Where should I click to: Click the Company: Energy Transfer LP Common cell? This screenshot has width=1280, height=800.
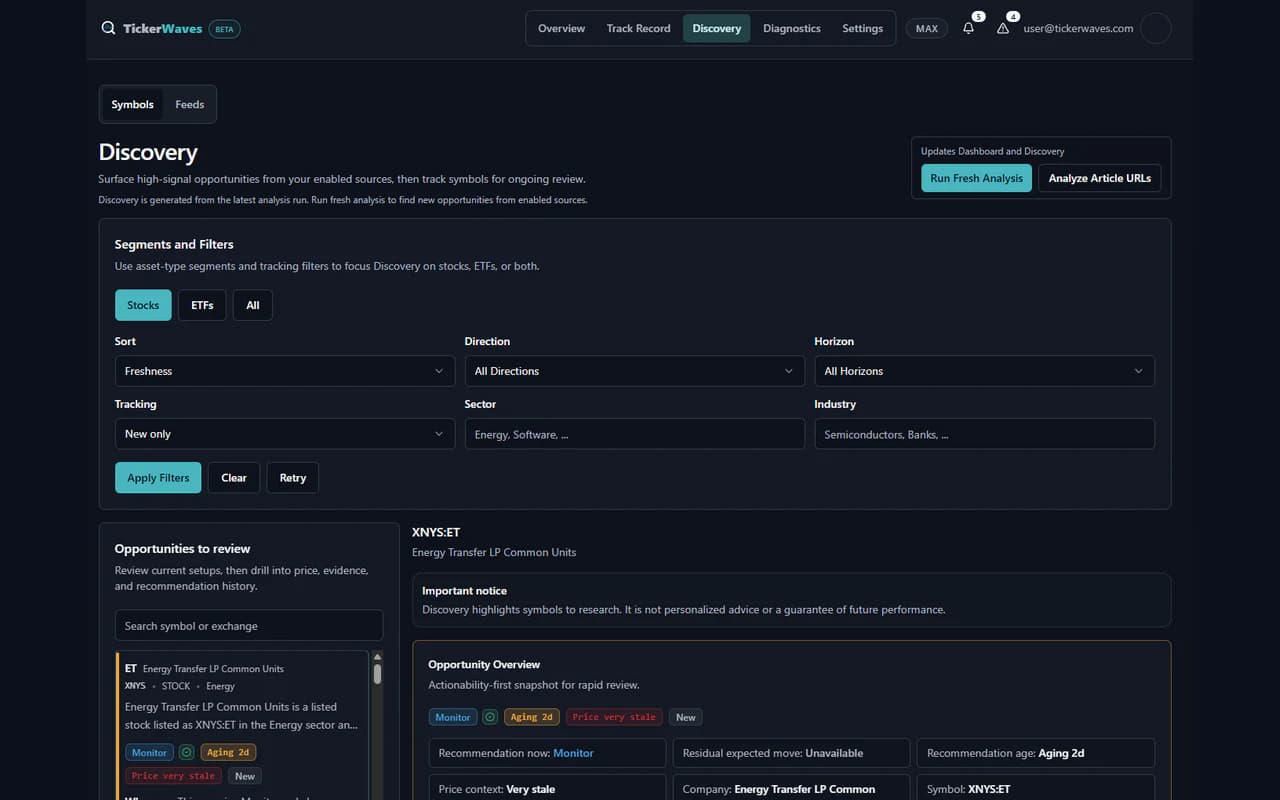[x=791, y=788]
